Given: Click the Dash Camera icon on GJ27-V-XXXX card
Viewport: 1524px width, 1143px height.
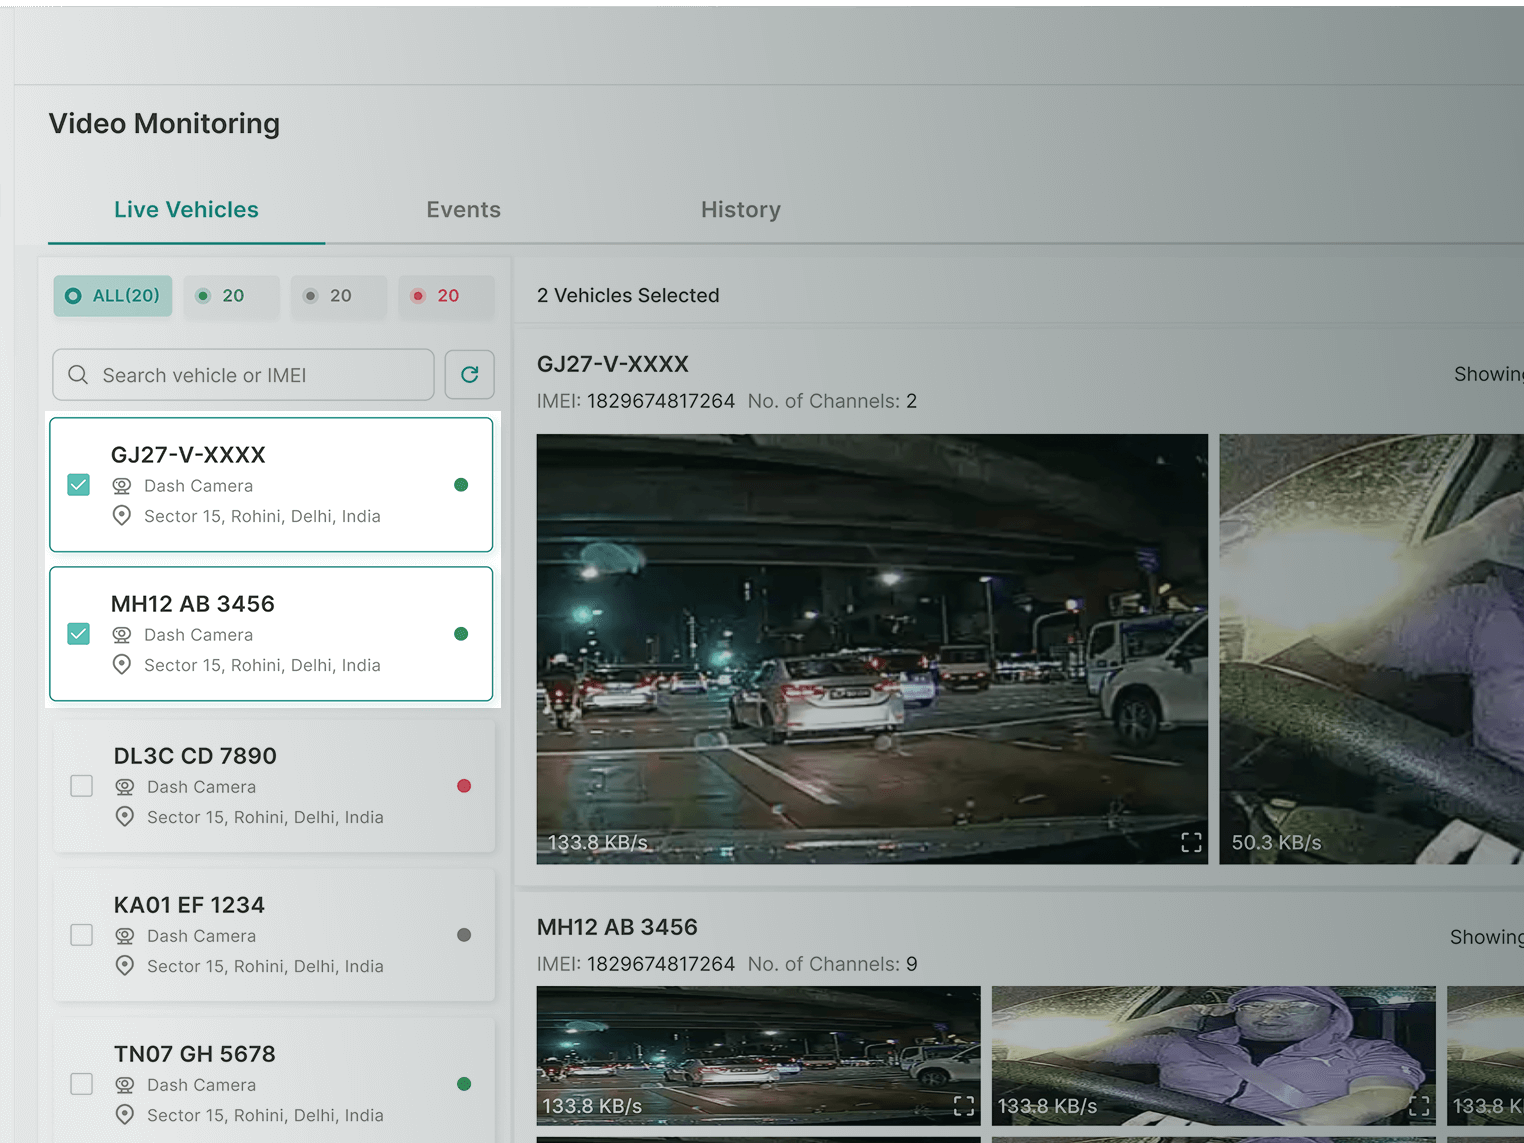Looking at the screenshot, I should [x=122, y=485].
